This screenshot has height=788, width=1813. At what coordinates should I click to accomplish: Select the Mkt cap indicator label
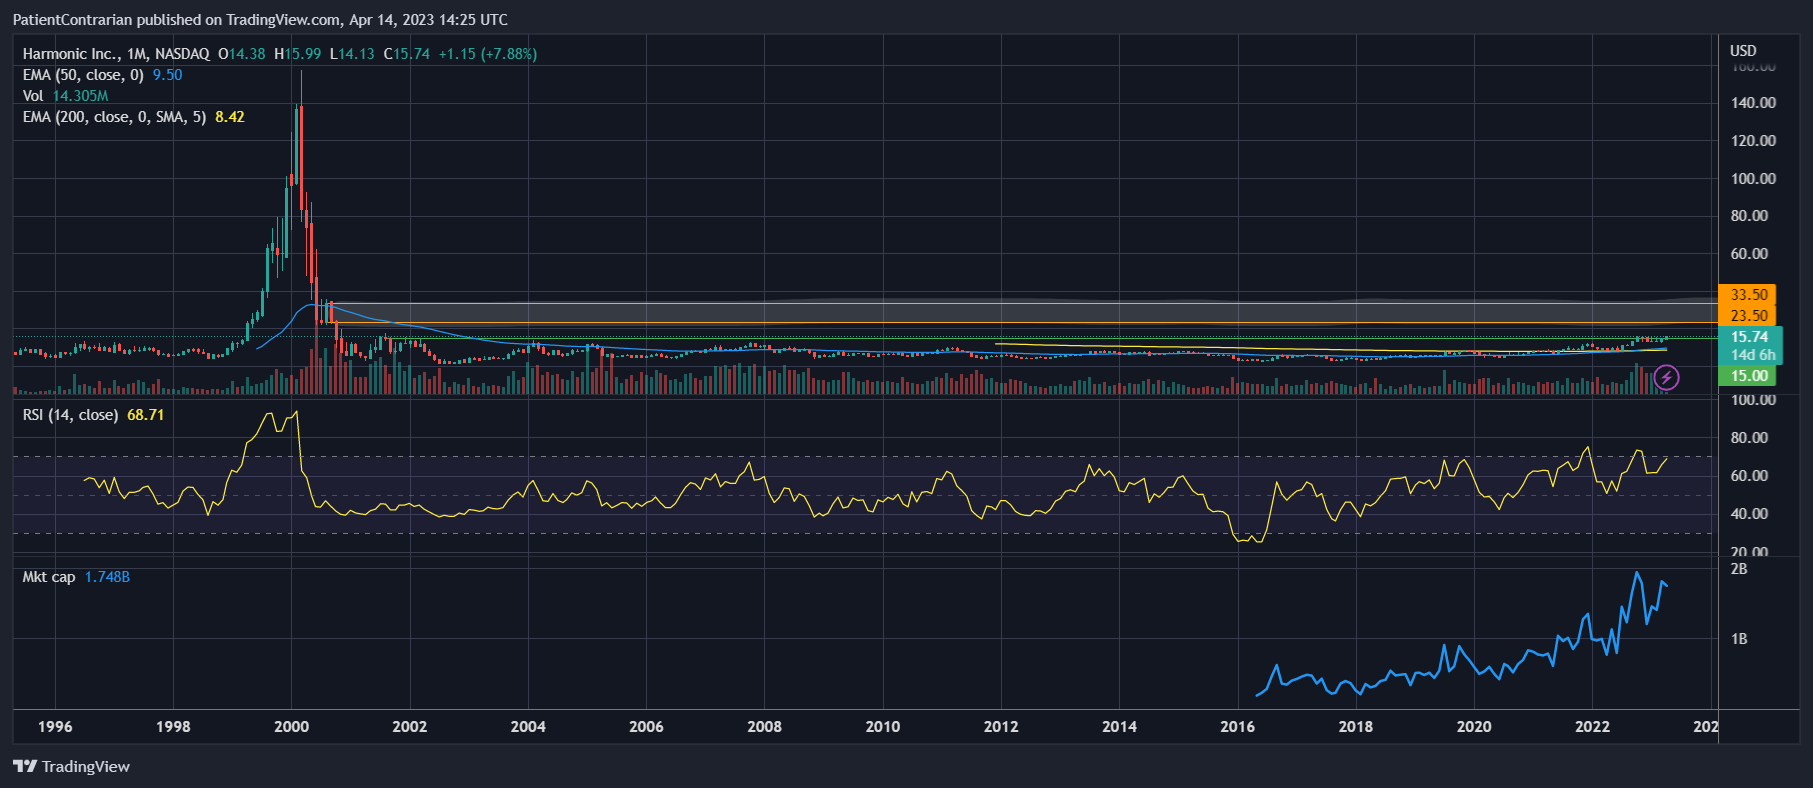[x=49, y=577]
